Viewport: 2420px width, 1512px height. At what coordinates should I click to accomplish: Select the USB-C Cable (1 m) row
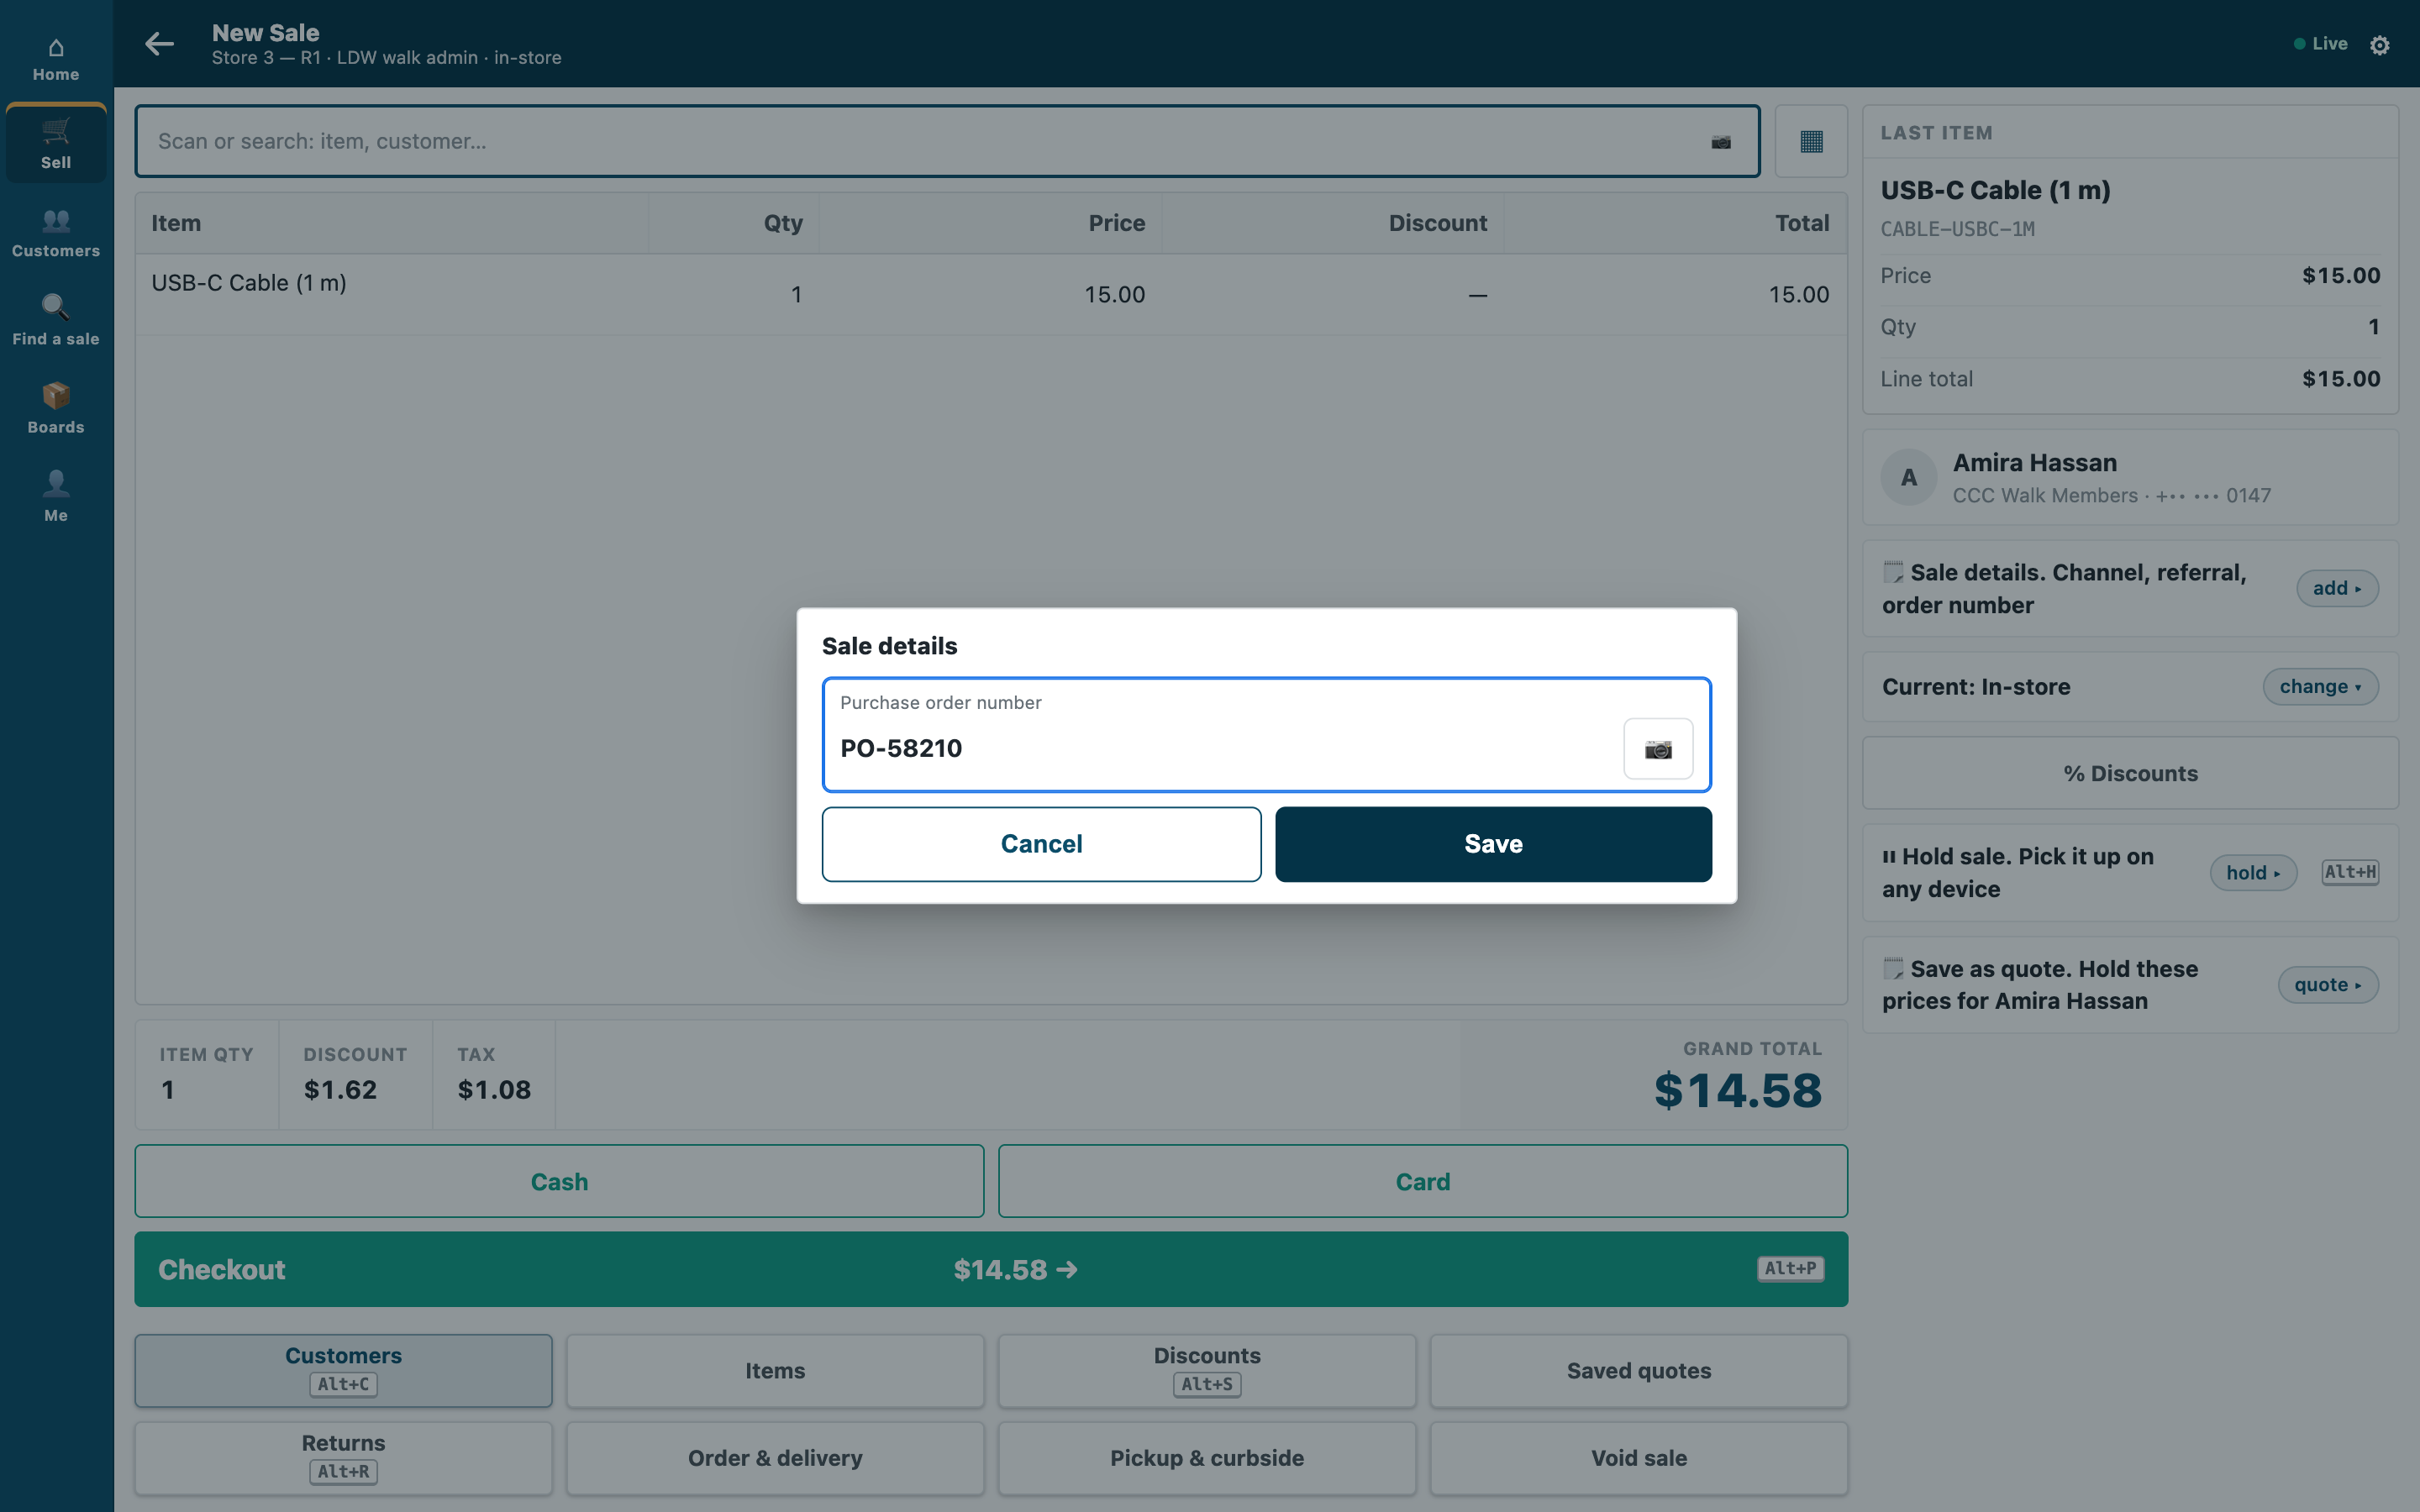[991, 295]
